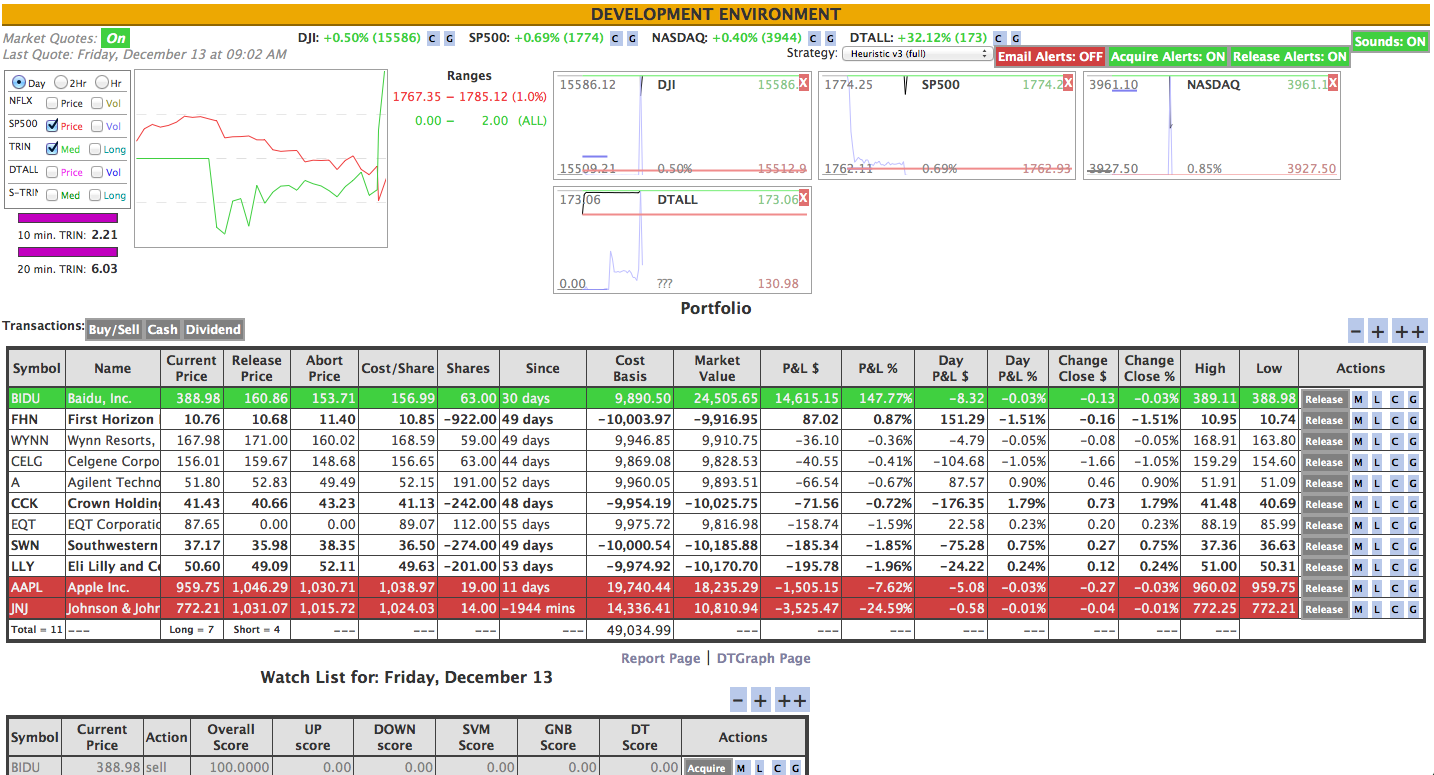Expand portfolio fully with double plus button
The width and height of the screenshot is (1434, 775).
[x=1409, y=332]
